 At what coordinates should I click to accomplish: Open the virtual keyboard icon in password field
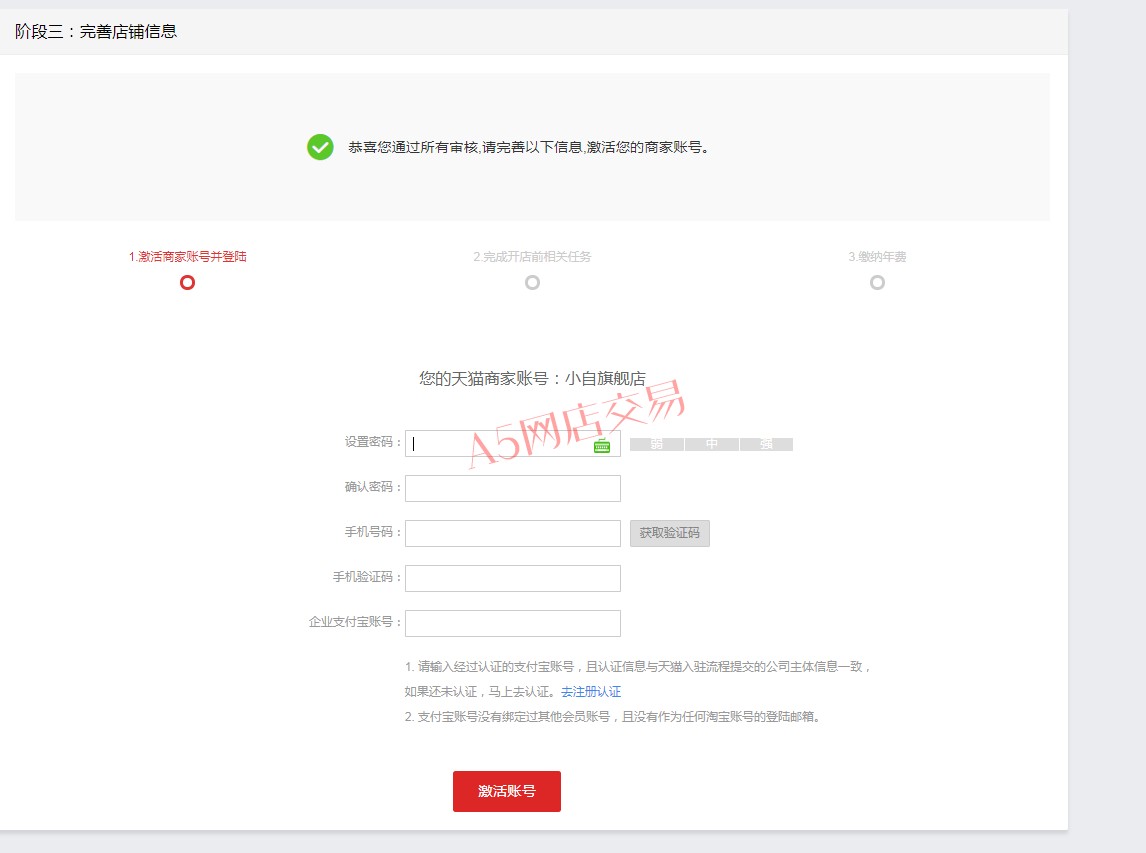(x=602, y=445)
